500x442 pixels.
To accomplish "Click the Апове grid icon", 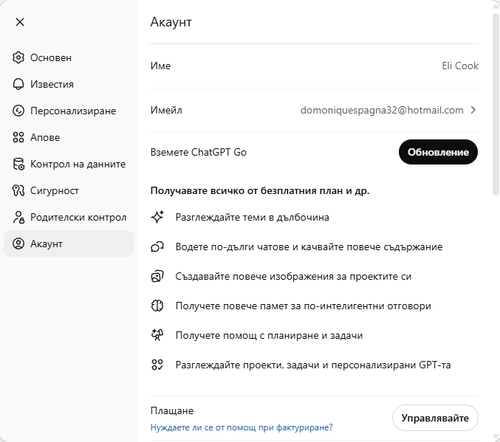I will pyautogui.click(x=18, y=137).
